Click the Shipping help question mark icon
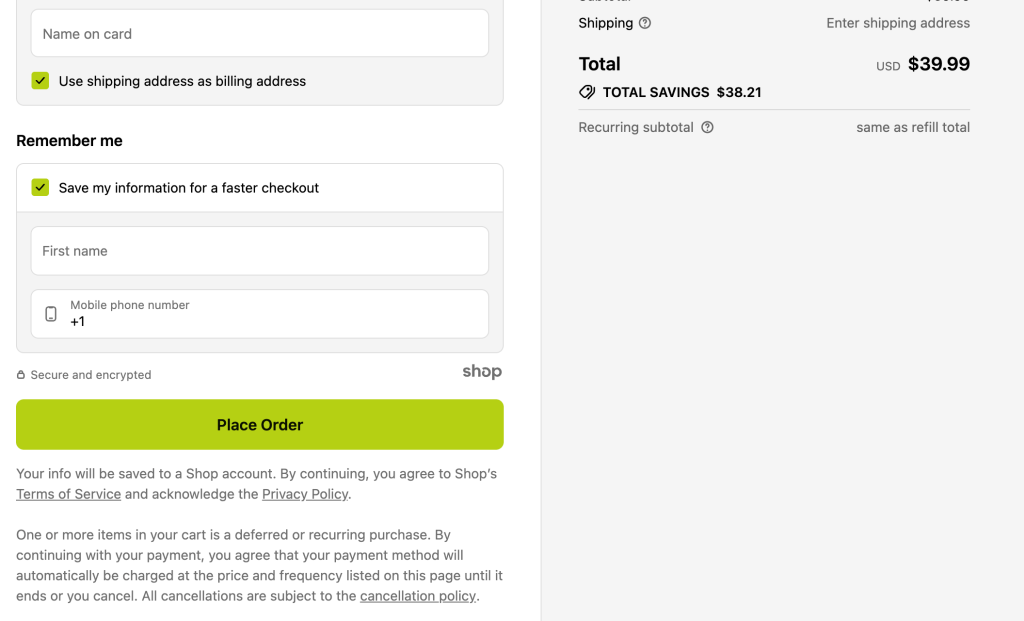This screenshot has width=1024, height=621. 645,23
